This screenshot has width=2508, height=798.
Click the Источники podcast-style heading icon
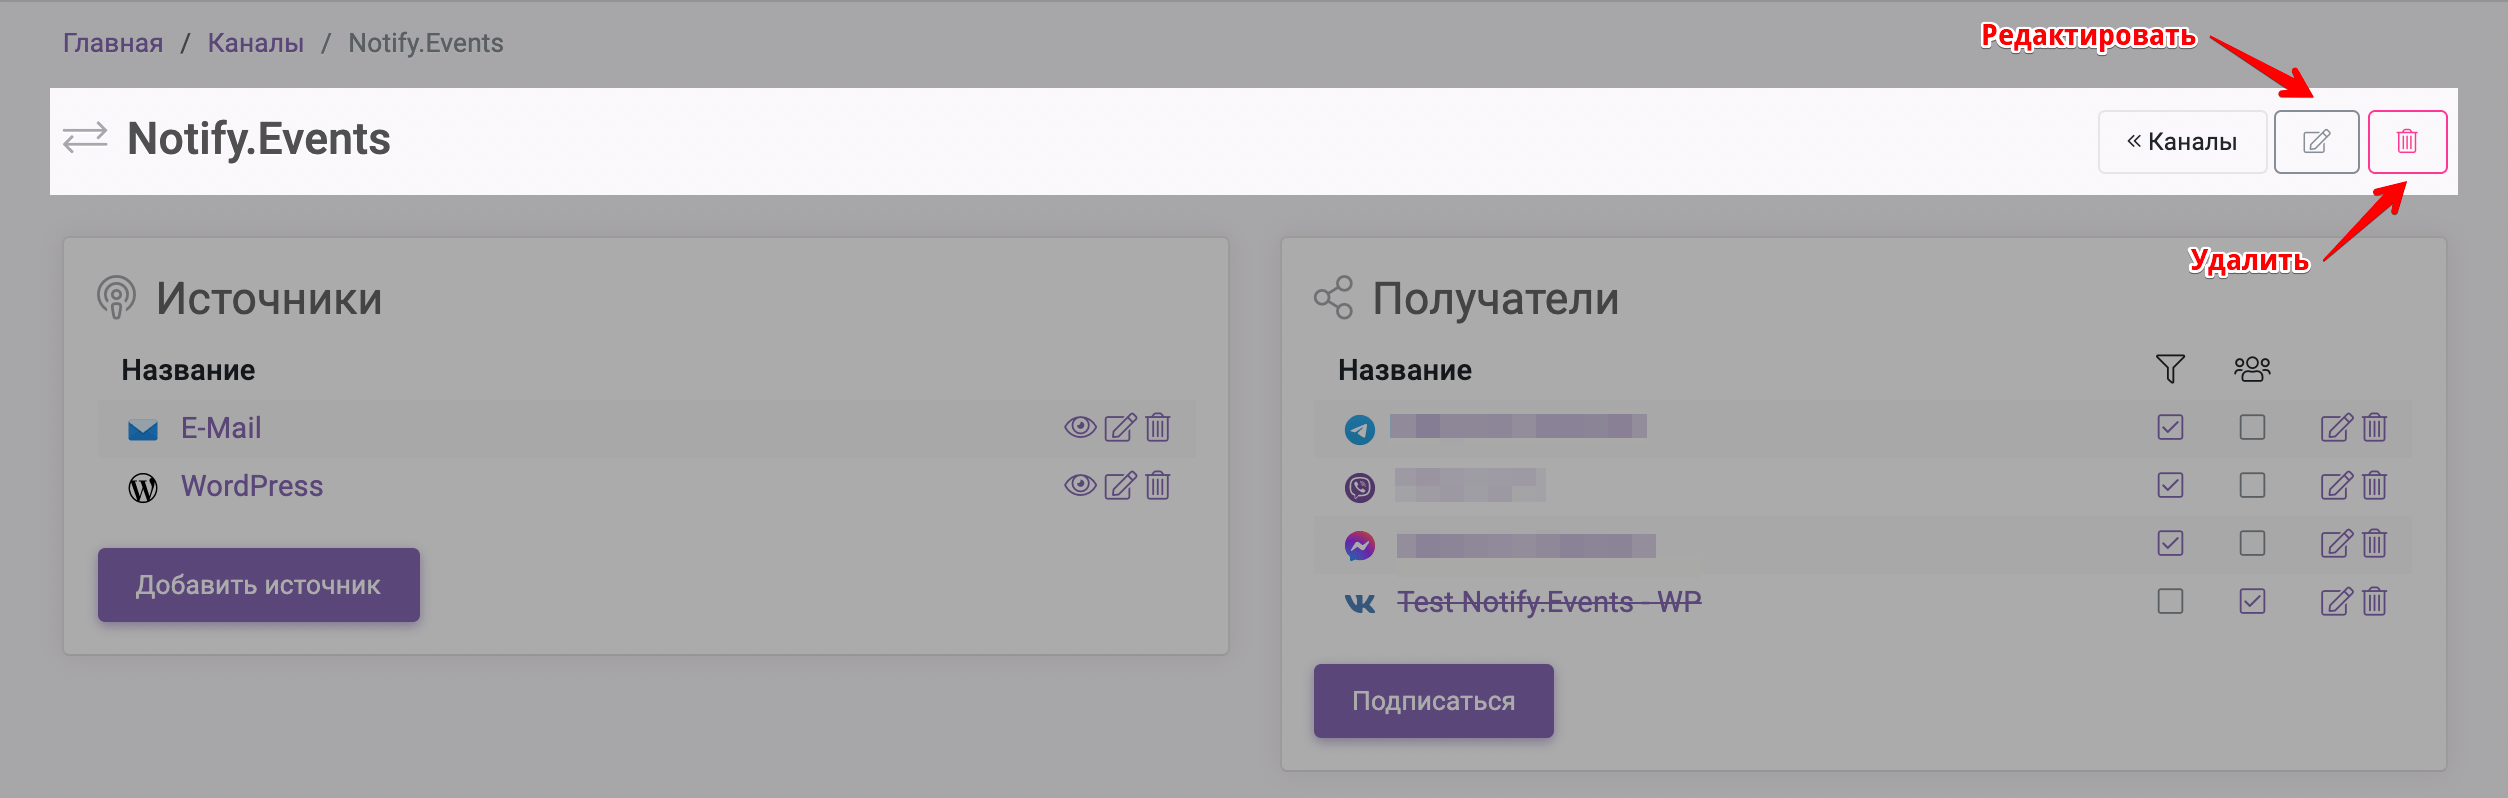coord(116,298)
